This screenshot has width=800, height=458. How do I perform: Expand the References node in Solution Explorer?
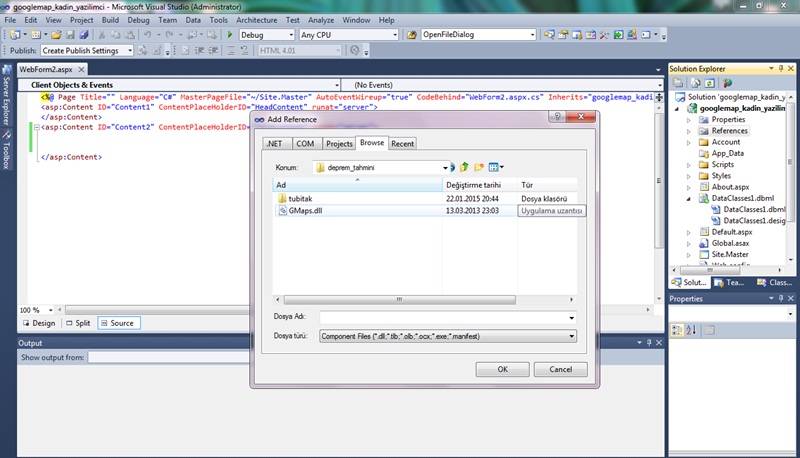(688, 131)
